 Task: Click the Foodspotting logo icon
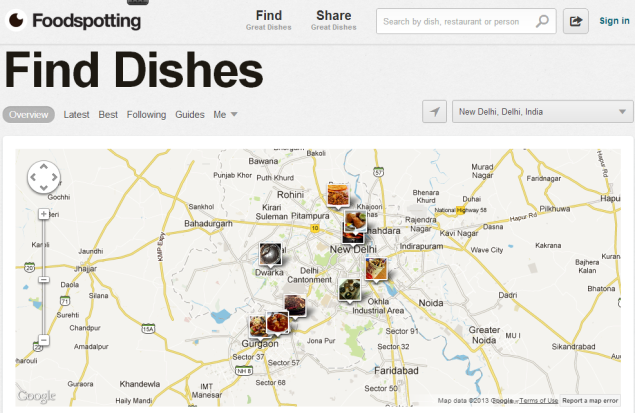click(x=16, y=20)
